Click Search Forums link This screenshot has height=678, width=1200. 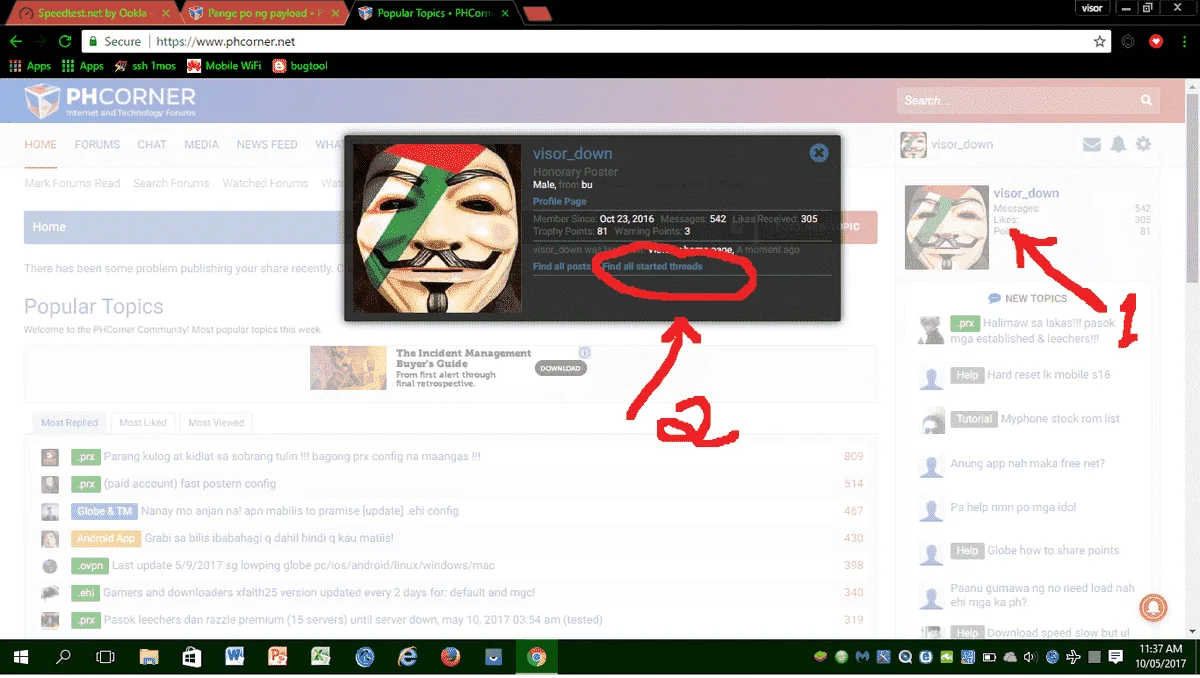171,183
